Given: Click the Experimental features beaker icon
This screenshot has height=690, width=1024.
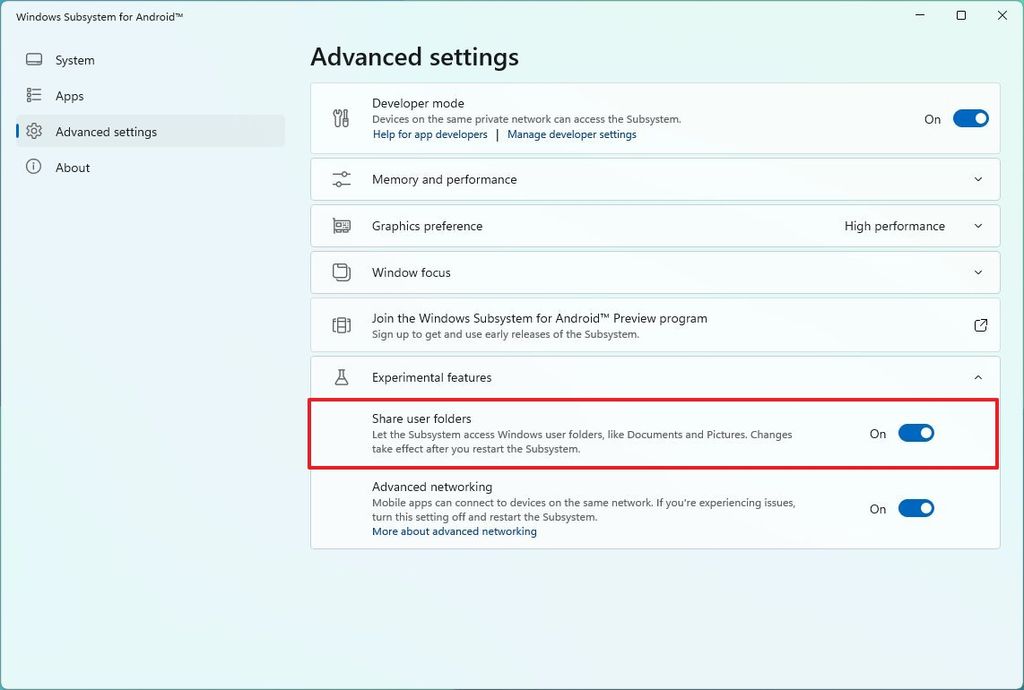Looking at the screenshot, I should point(341,377).
